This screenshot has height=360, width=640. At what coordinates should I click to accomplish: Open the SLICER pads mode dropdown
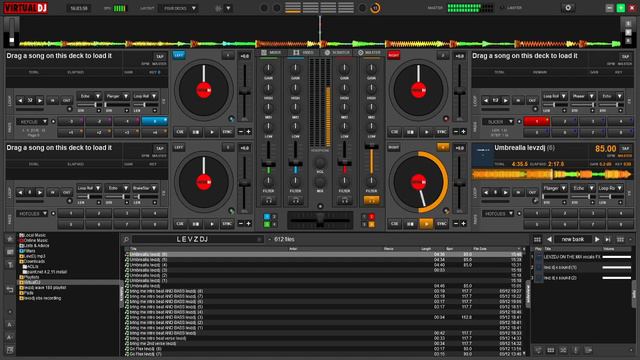coord(498,122)
